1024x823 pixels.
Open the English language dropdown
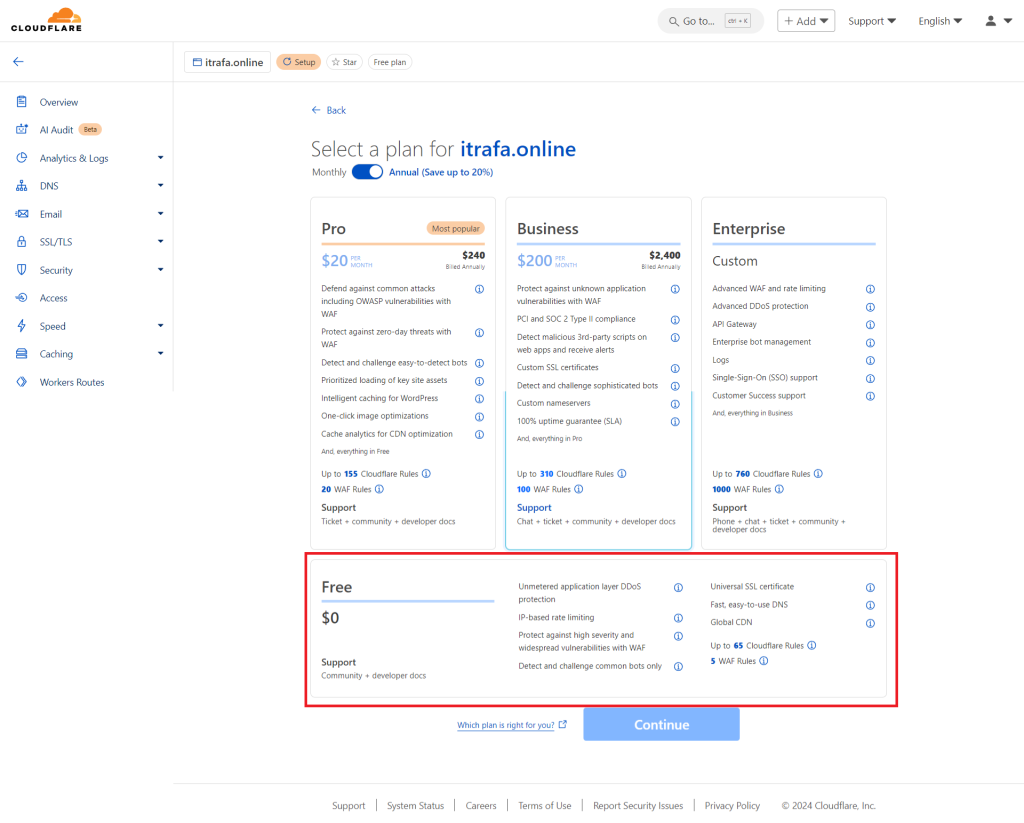(940, 21)
